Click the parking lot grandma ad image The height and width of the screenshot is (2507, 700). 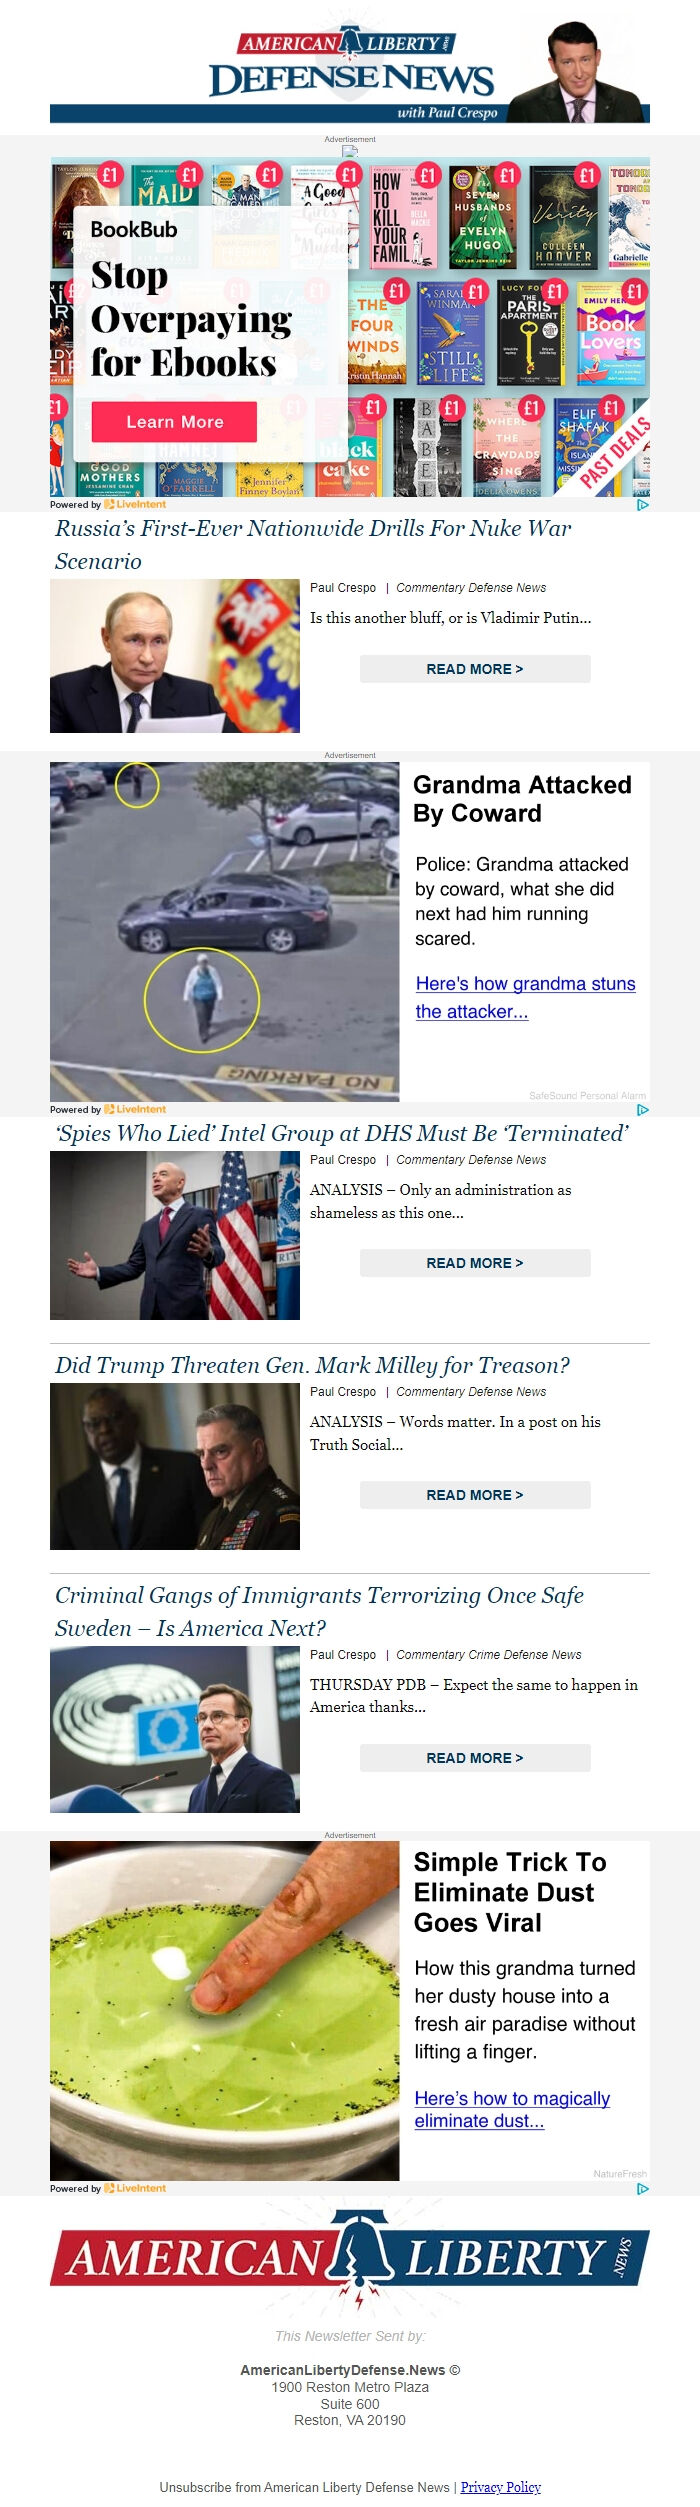[x=225, y=931]
